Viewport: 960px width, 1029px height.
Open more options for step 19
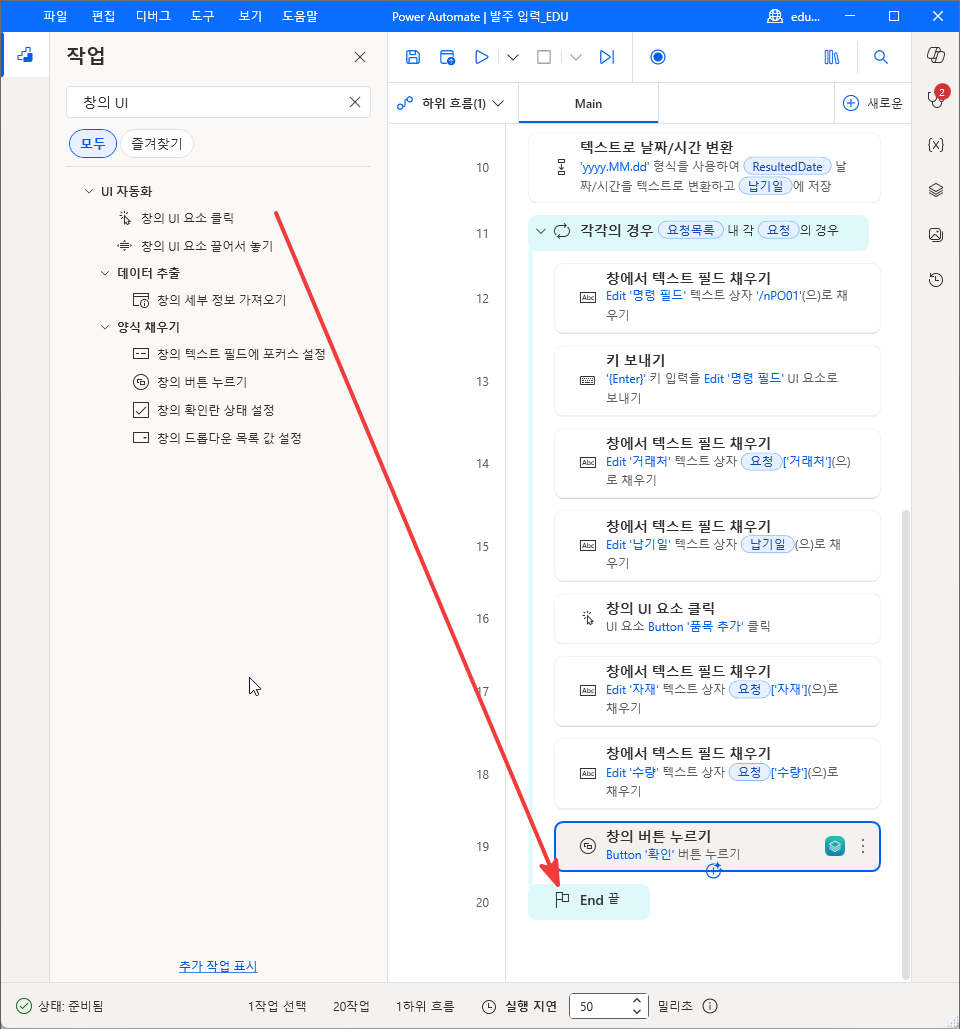[x=862, y=846]
